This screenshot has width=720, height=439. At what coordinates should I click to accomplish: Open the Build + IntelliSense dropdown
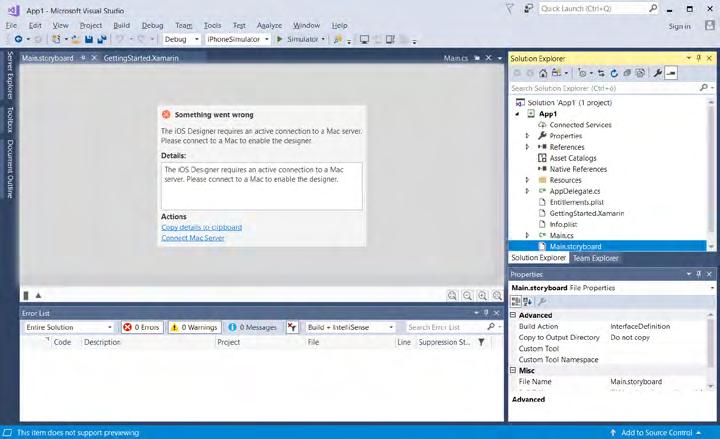click(350, 327)
